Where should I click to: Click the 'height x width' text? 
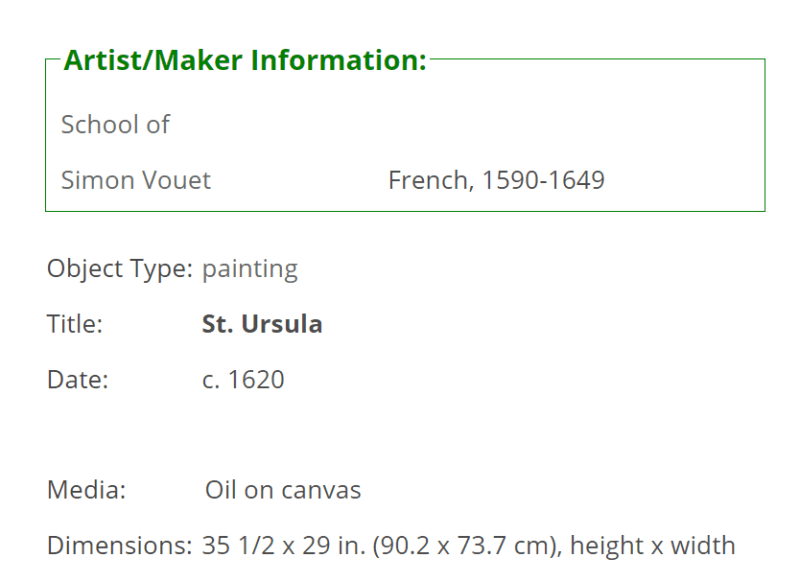point(653,545)
